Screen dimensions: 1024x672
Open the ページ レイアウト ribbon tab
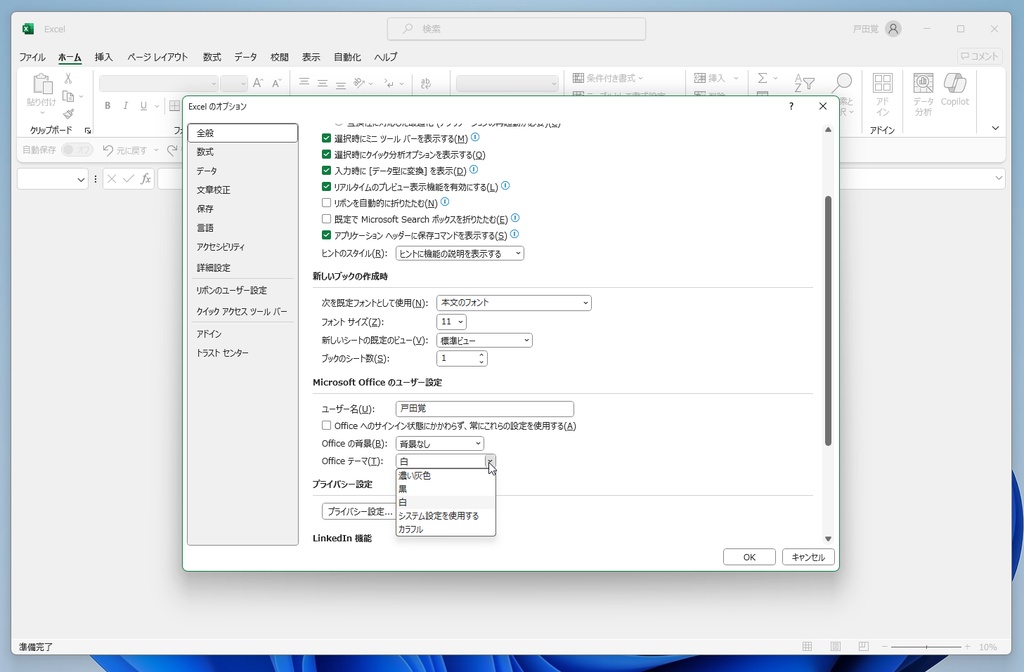pos(157,57)
